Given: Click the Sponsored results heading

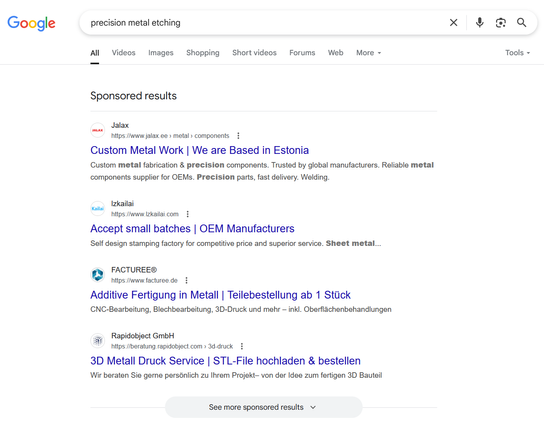Looking at the screenshot, I should (133, 96).
